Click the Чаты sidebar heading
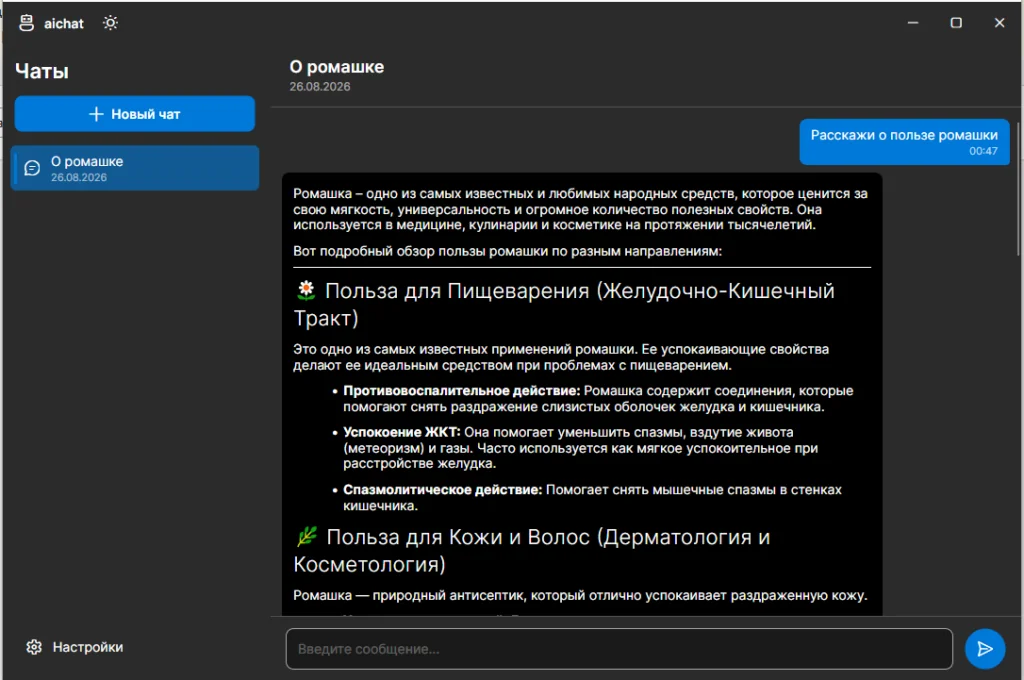 tap(42, 71)
